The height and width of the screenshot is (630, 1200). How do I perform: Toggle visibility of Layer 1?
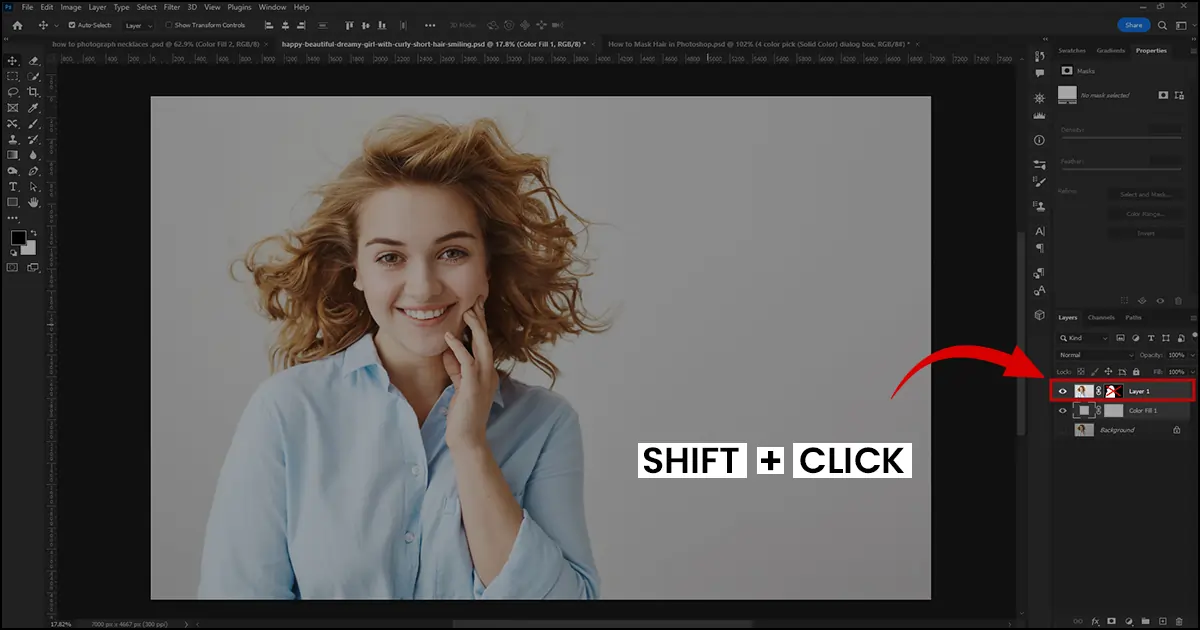[1064, 390]
